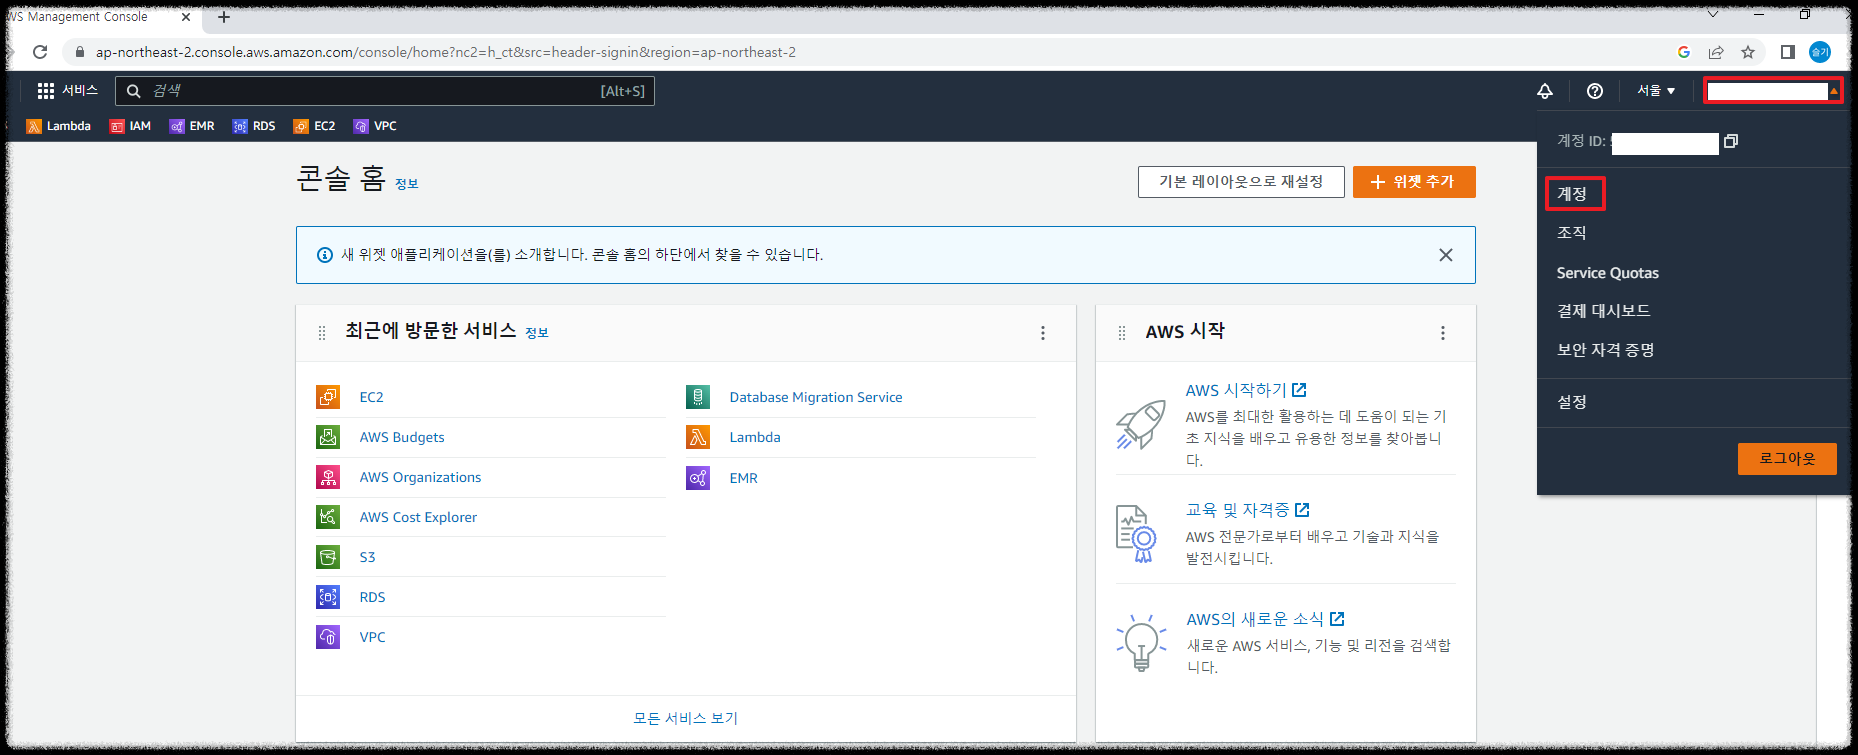Open 보안 자격 증명 menu item
The width and height of the screenshot is (1858, 755).
1606,350
